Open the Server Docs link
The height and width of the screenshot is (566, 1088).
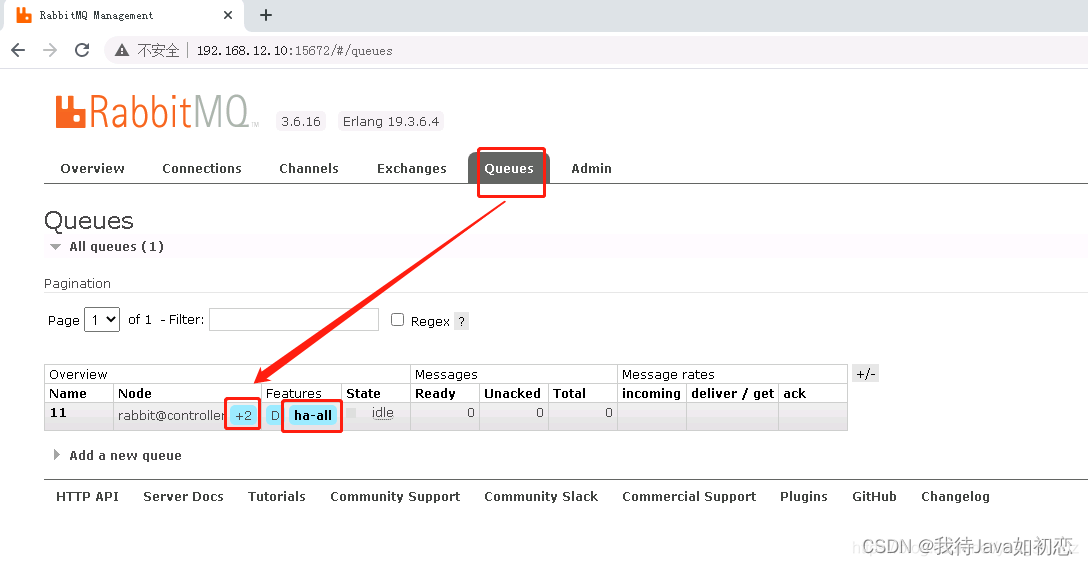tap(183, 497)
